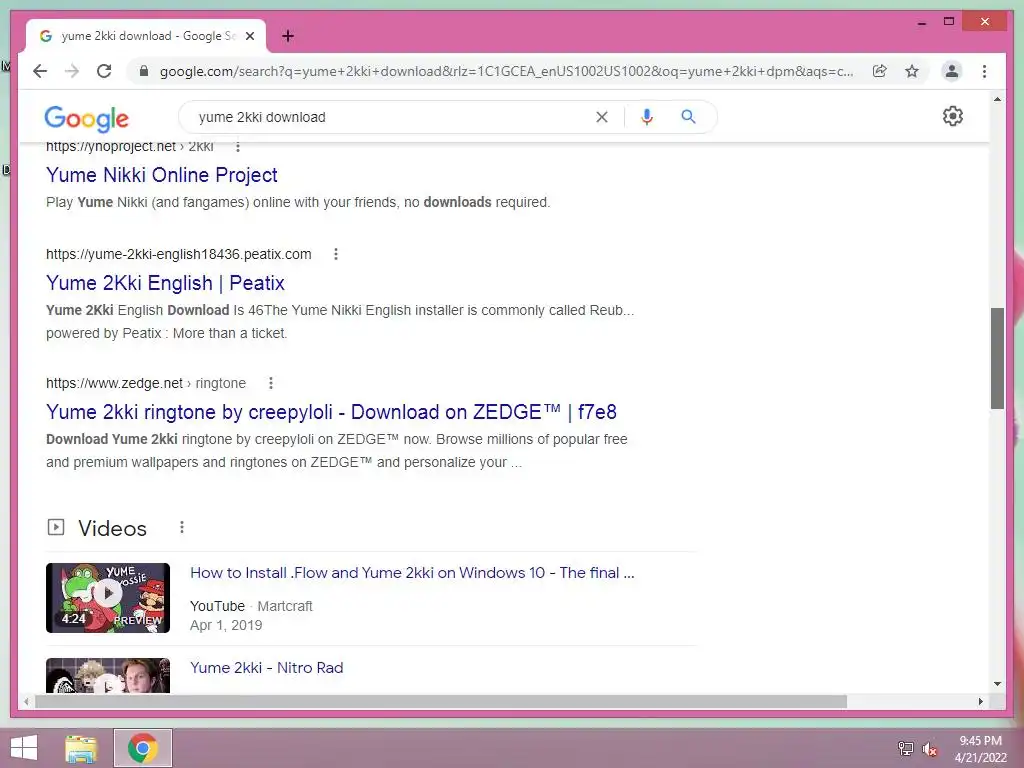View site information via lock icon
The image size is (1024, 768).
144,71
